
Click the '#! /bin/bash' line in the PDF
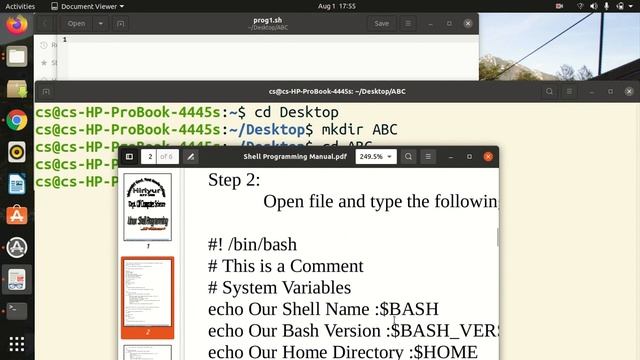[252, 244]
